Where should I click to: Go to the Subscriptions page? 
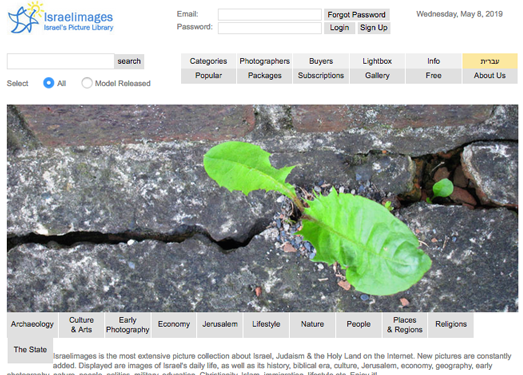click(321, 76)
